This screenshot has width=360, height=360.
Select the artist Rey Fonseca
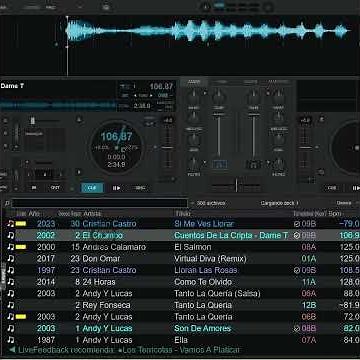click(106, 305)
